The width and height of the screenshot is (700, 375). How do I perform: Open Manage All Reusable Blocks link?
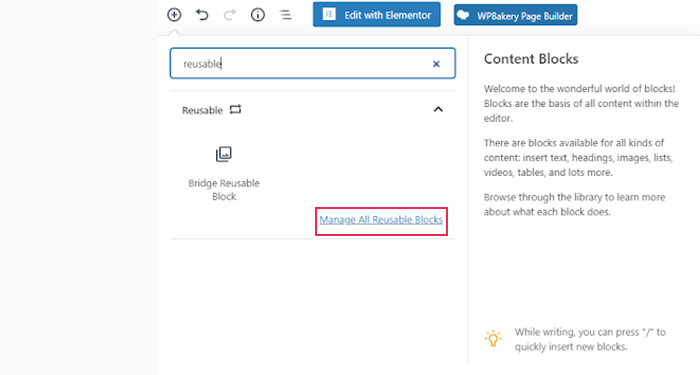pyautogui.click(x=381, y=220)
